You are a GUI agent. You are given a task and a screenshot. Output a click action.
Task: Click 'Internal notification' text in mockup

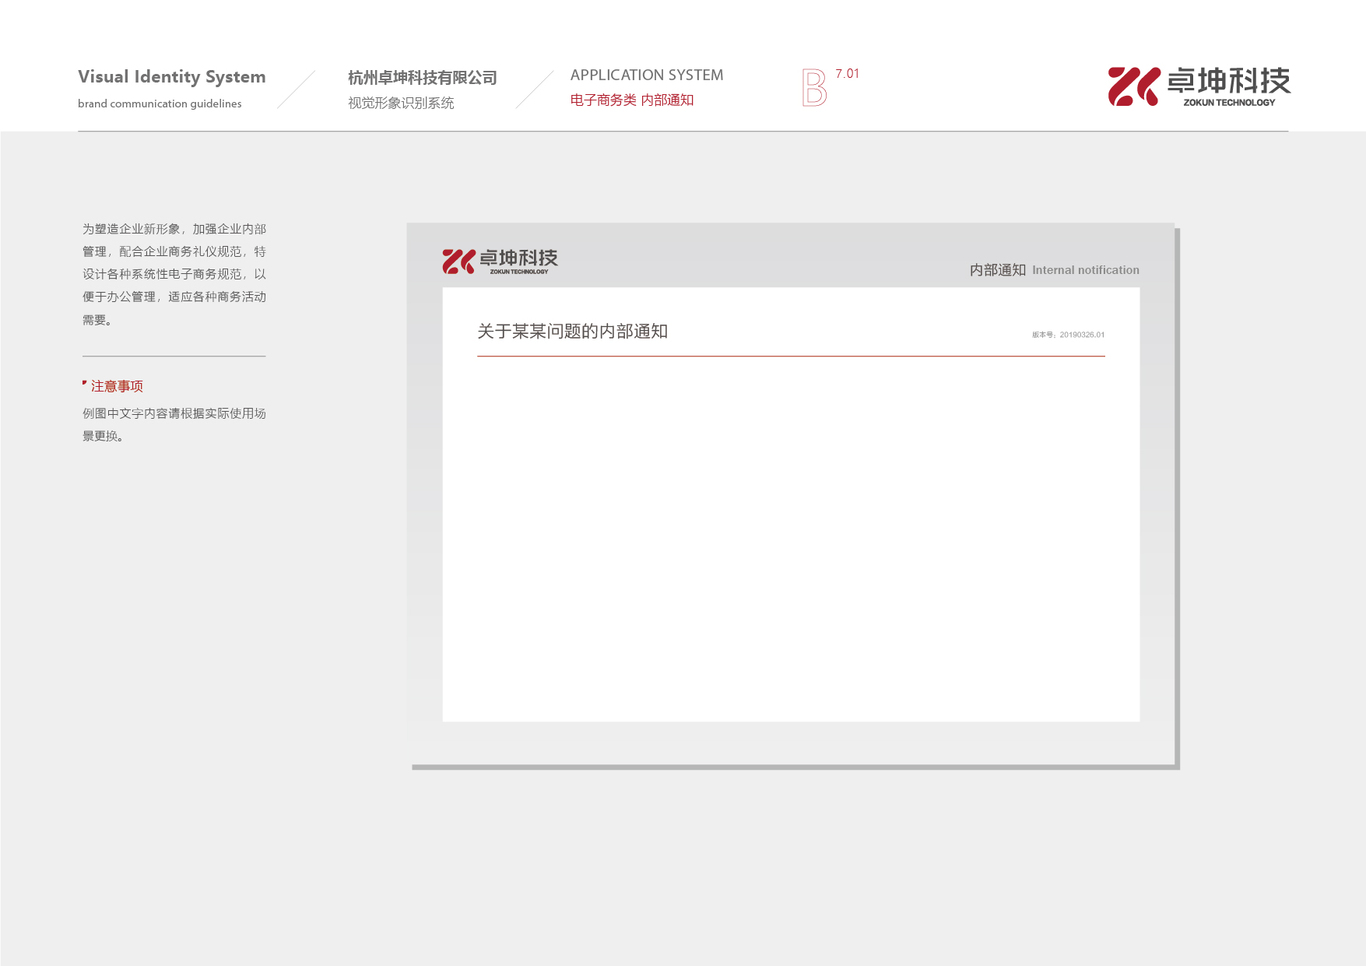point(1086,270)
